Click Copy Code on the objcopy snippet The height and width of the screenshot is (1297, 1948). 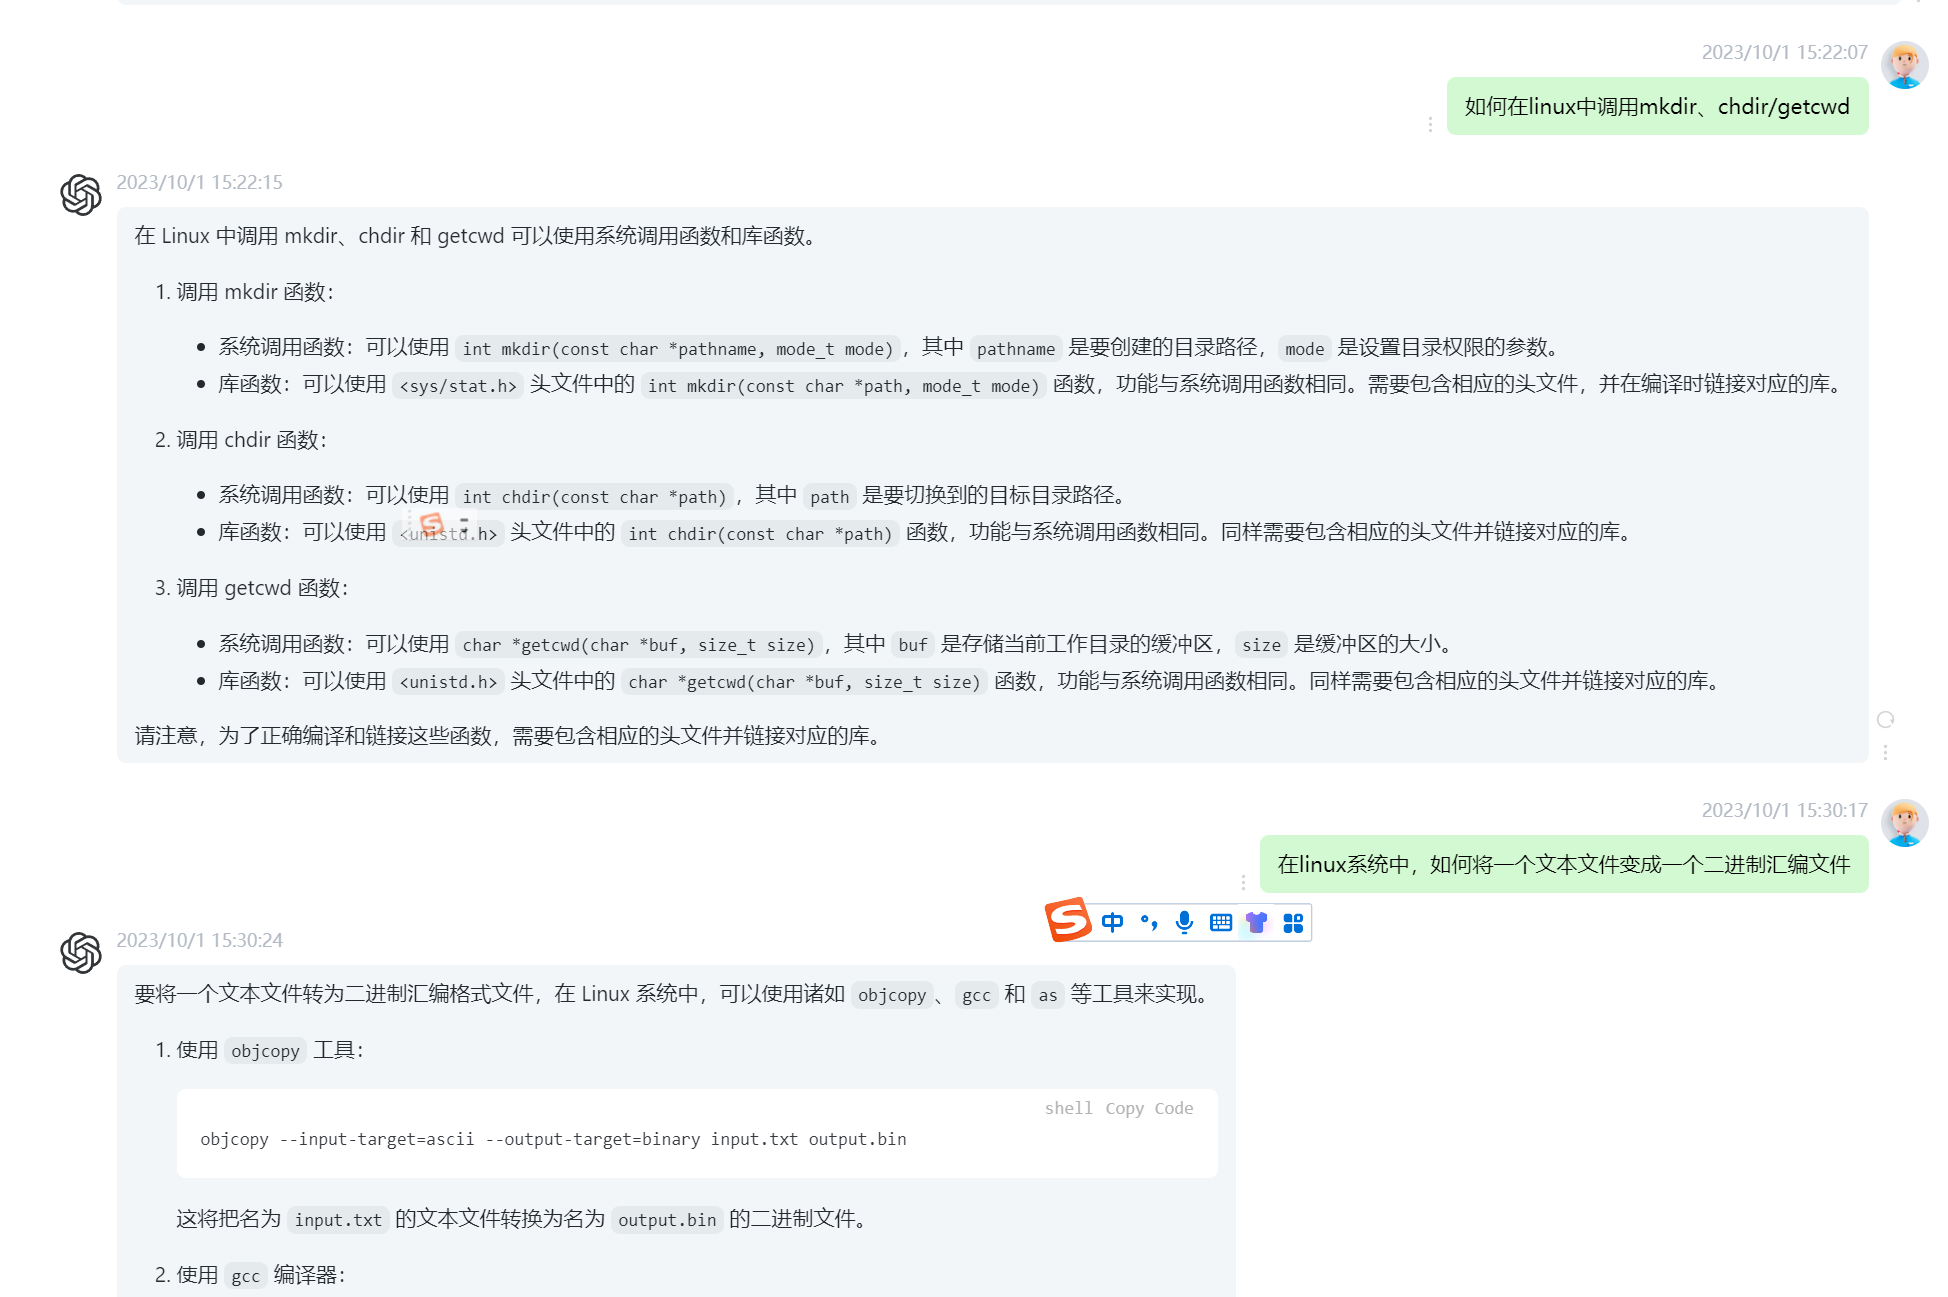tap(1149, 1108)
